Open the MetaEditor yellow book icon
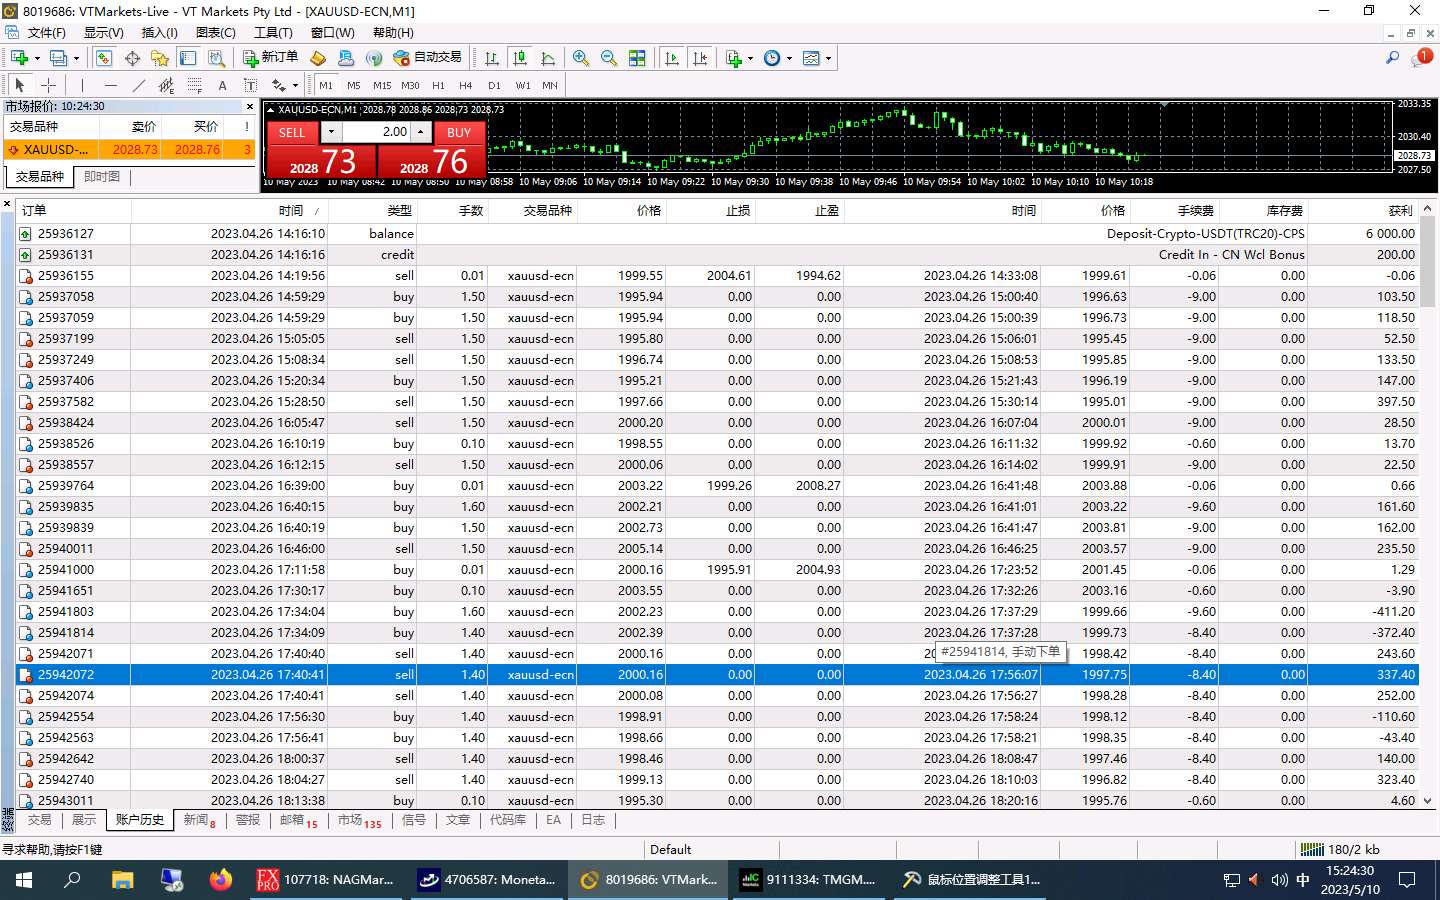Image resolution: width=1440 pixels, height=900 pixels. click(x=318, y=58)
